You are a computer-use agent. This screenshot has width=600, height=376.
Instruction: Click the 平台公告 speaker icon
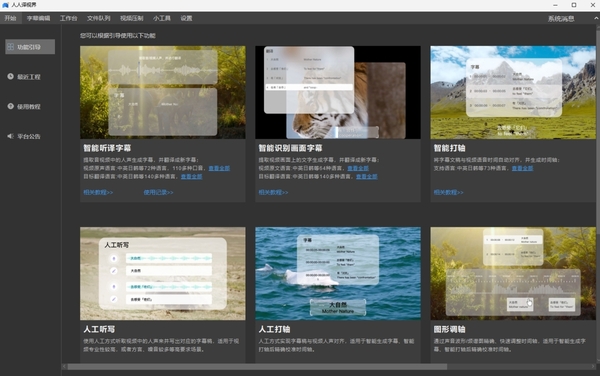(x=10, y=136)
